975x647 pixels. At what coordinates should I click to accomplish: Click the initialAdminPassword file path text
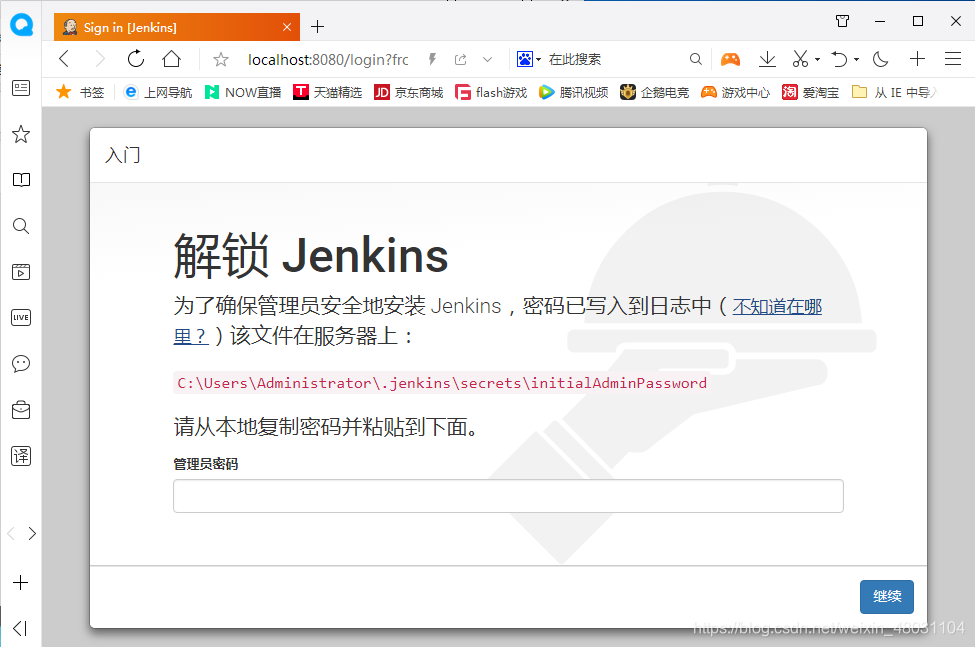441,383
